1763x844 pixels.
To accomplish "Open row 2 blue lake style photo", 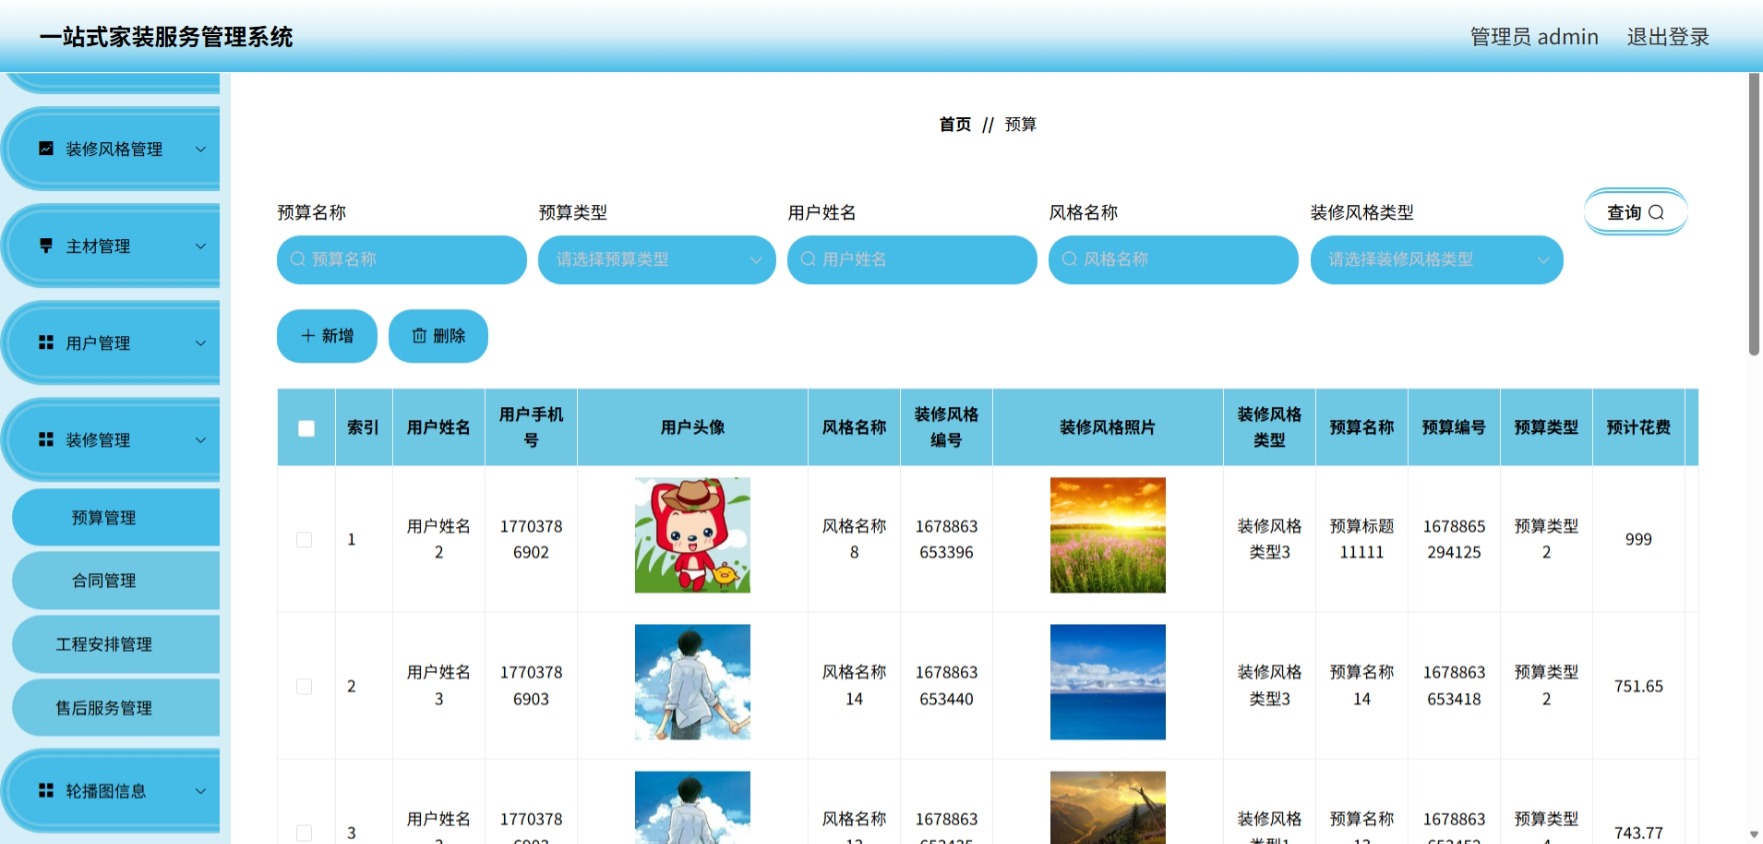I will (x=1108, y=682).
